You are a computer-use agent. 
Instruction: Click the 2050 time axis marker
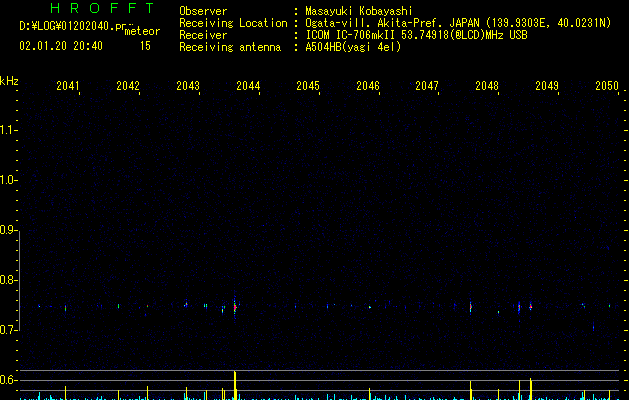pos(607,86)
